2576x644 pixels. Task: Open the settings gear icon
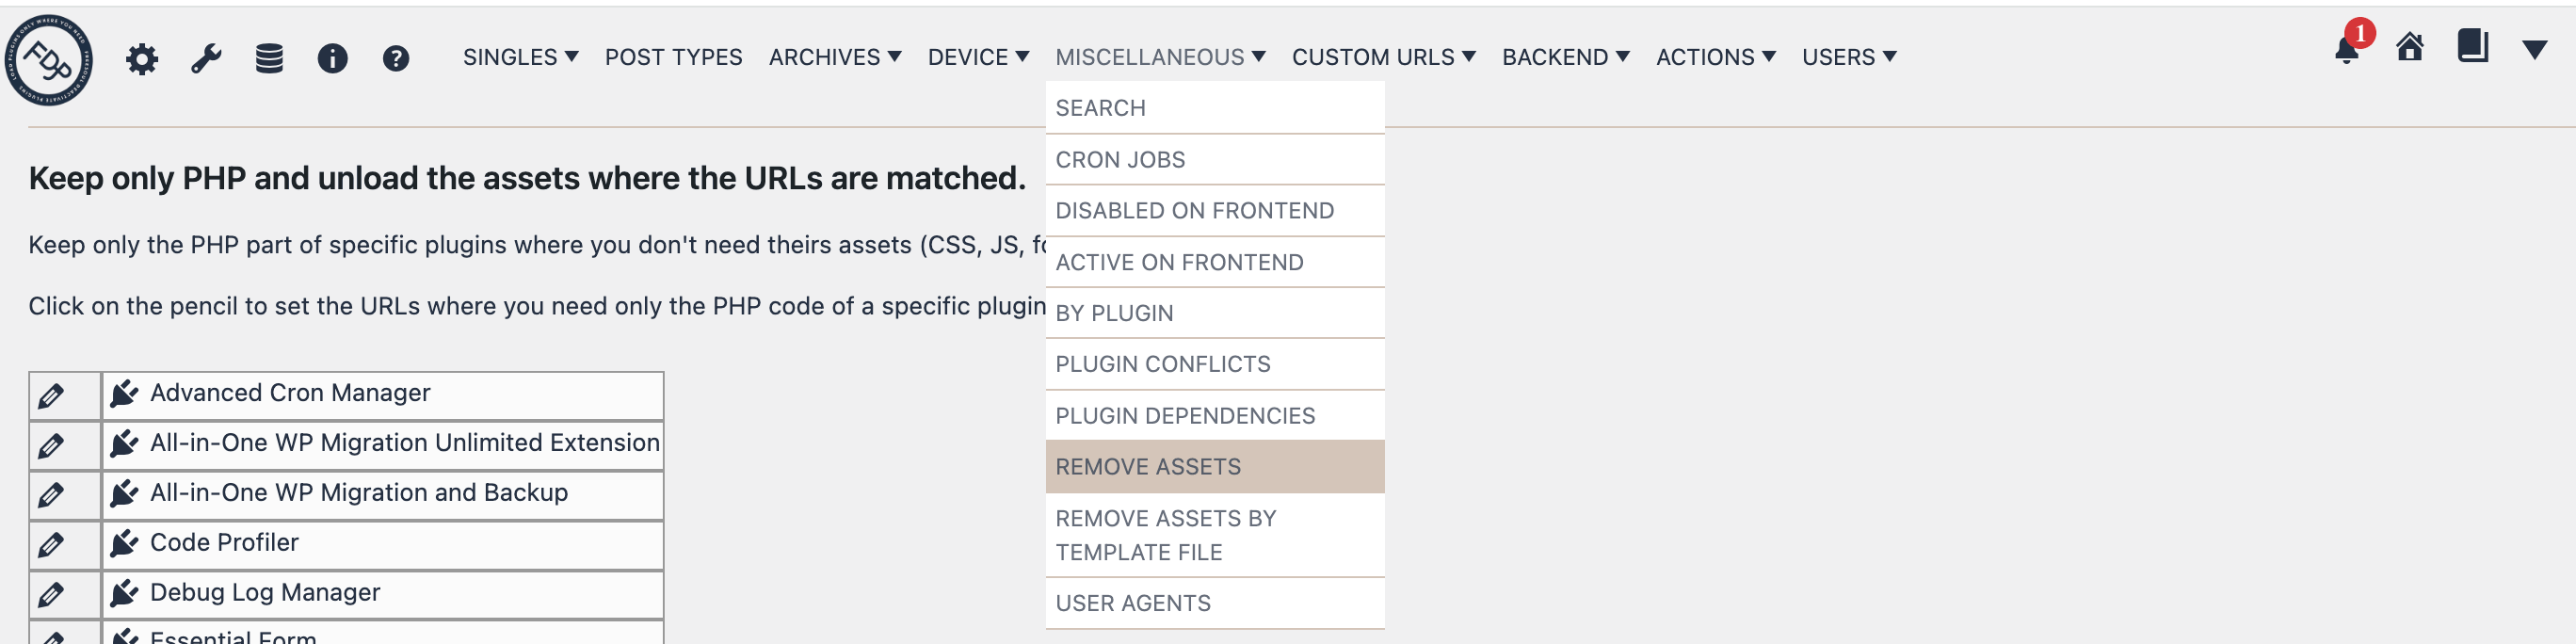[143, 57]
